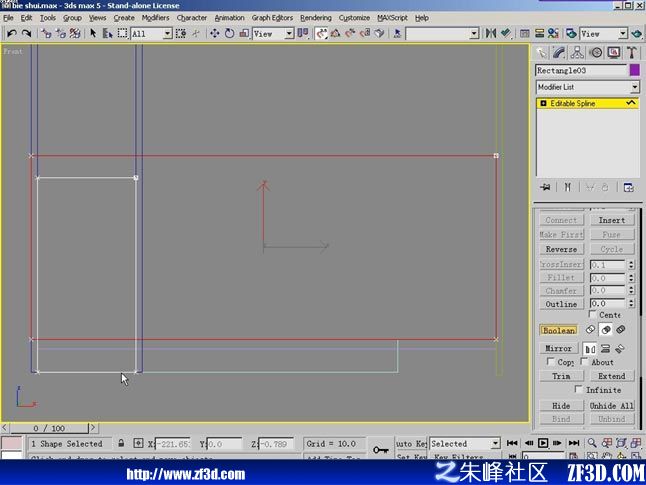Click the Rectangle03 object name field
646x485 pixels.
pos(581,70)
